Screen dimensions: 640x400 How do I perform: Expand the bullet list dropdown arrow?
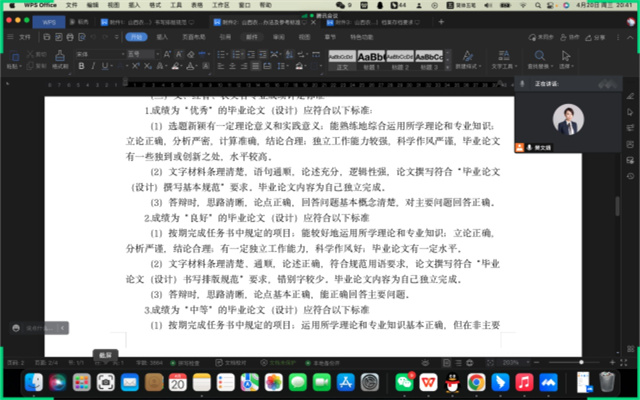coord(227,54)
